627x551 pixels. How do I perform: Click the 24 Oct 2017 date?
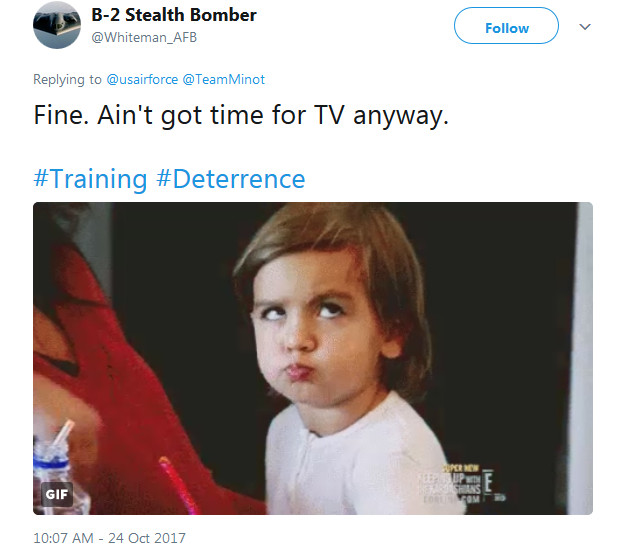pyautogui.click(x=147, y=538)
